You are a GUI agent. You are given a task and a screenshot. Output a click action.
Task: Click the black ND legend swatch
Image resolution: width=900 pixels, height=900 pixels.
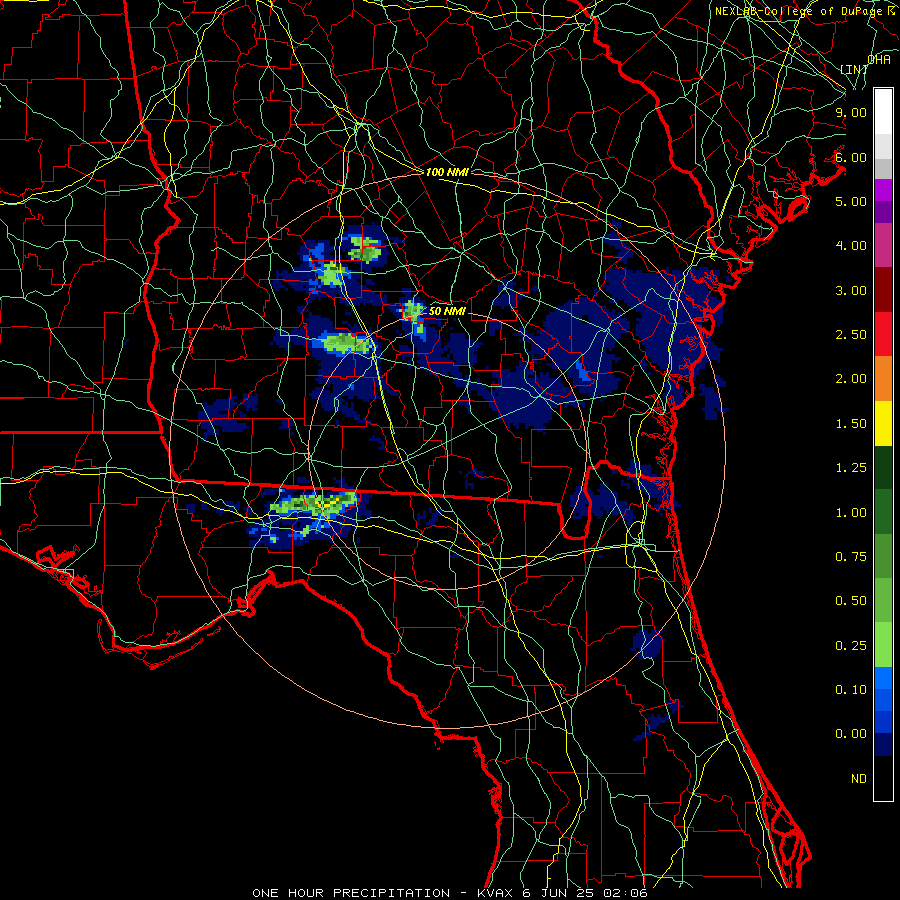click(883, 778)
